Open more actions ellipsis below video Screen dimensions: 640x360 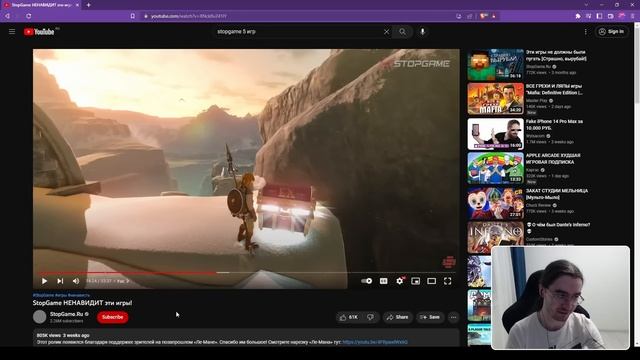pyautogui.click(x=453, y=317)
